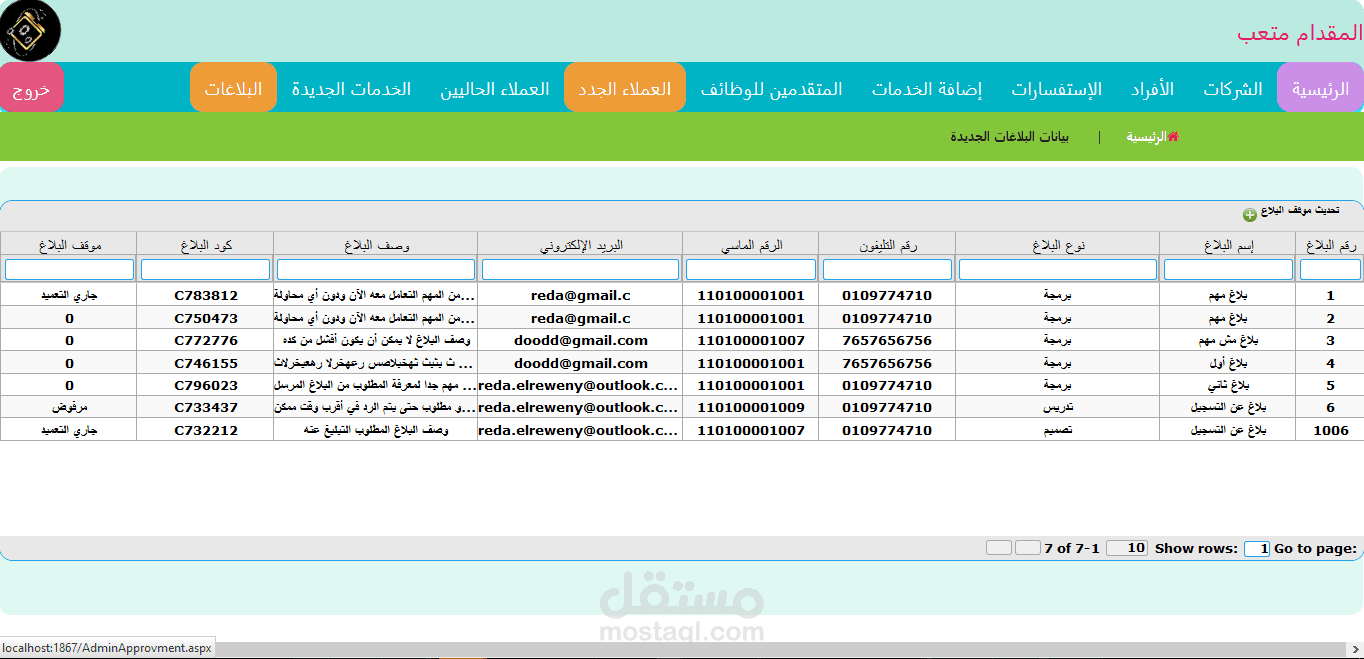The width and height of the screenshot is (1364, 659).
Task: Click doodd@gmail.com in row 3
Action: coord(580,340)
